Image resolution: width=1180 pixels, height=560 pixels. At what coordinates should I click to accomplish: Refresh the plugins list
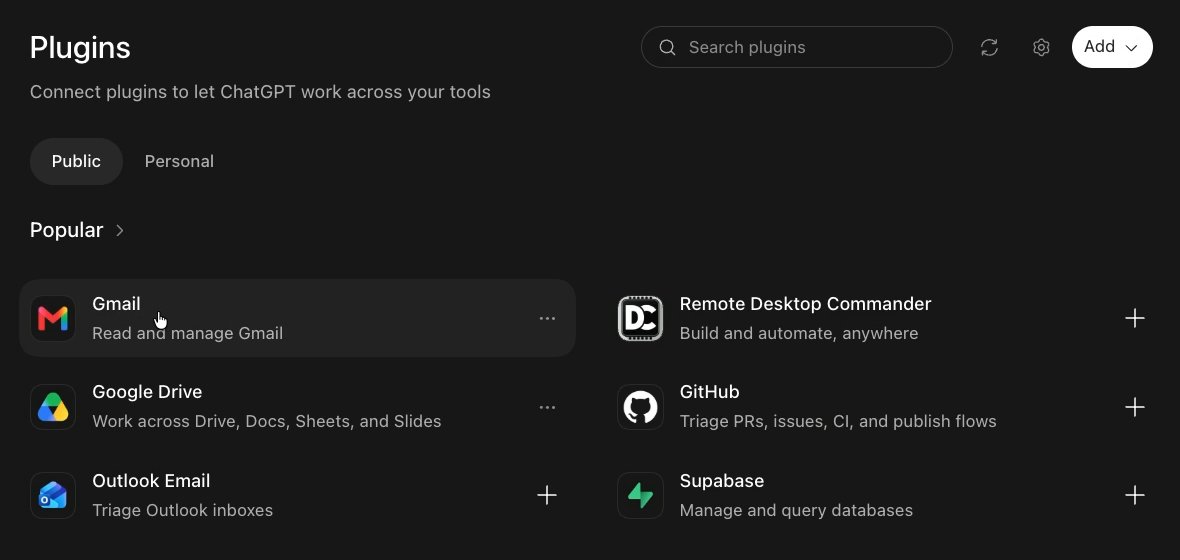(x=989, y=47)
